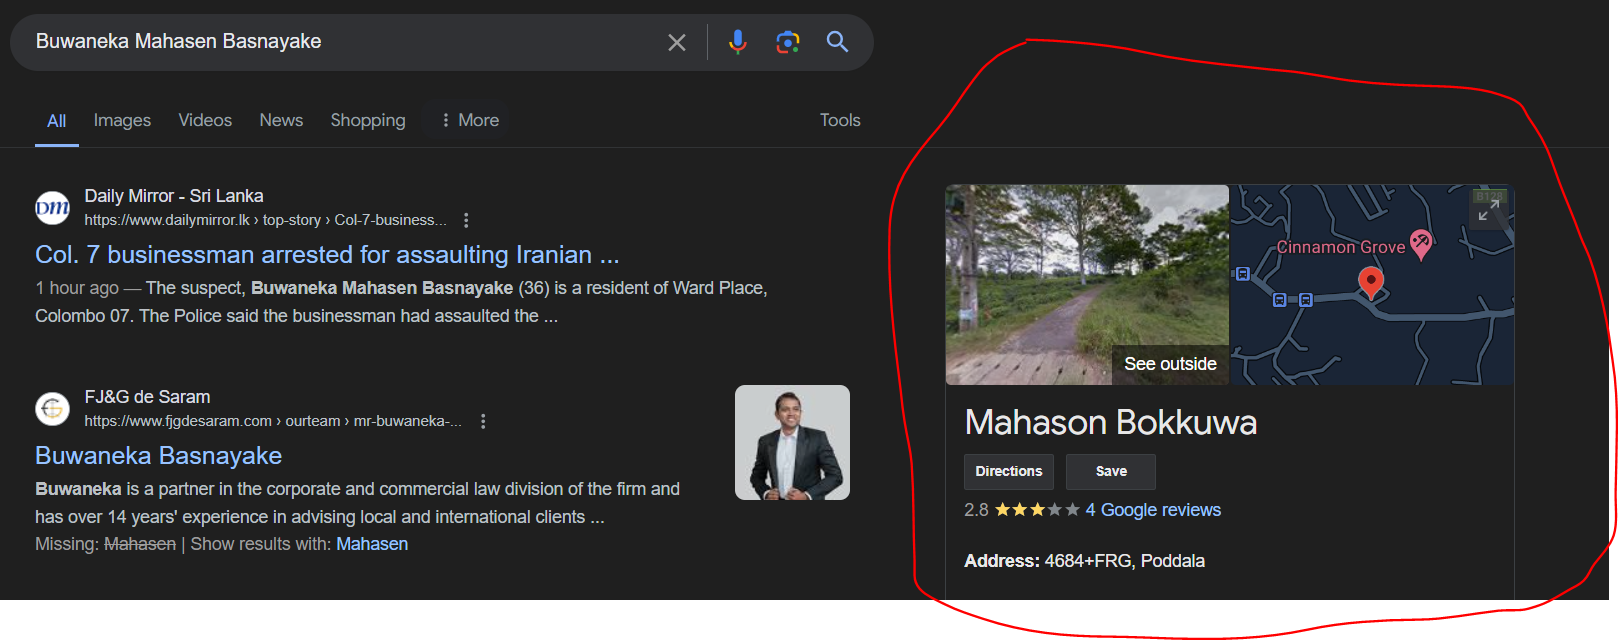
Task: Click into the search field text
Action: click(178, 41)
